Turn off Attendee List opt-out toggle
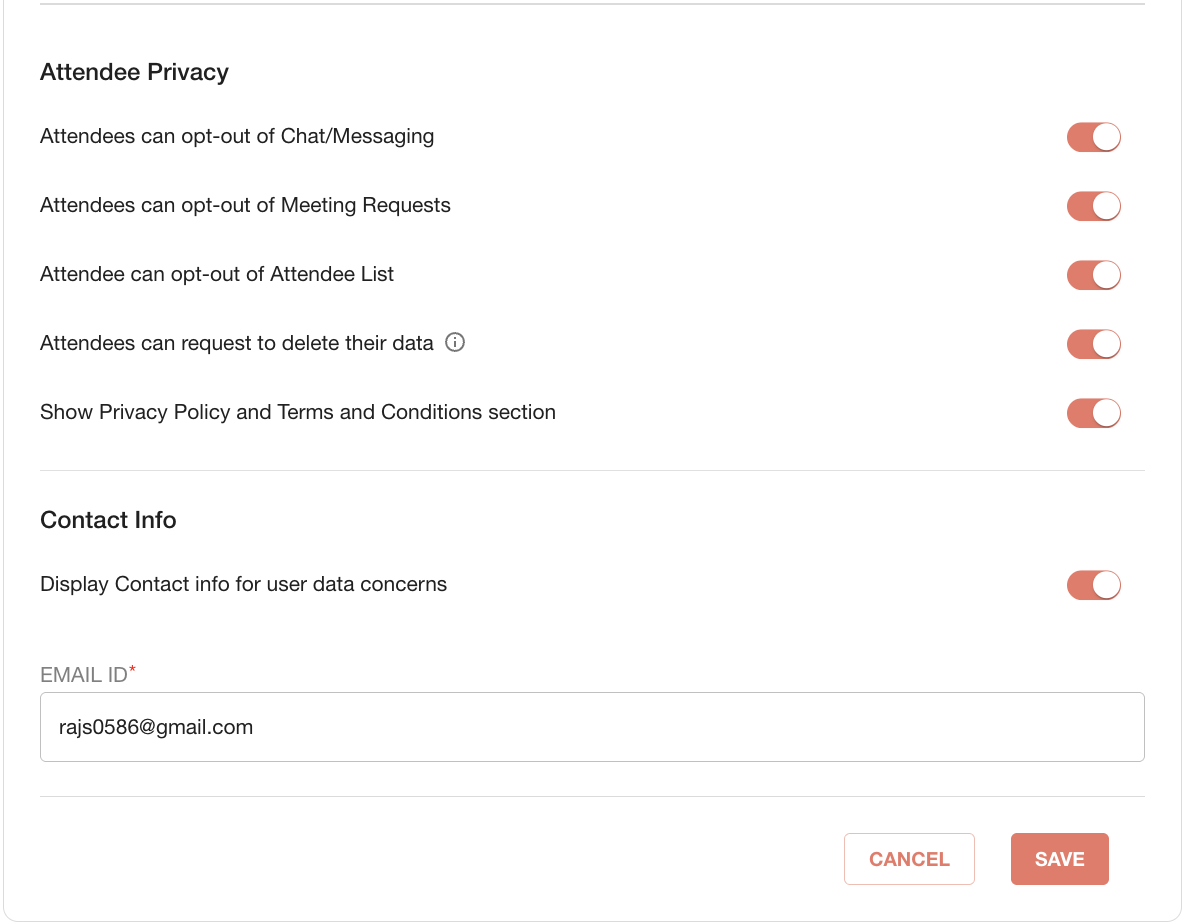Screen dimensions: 1182x924 pyautogui.click(x=1093, y=275)
